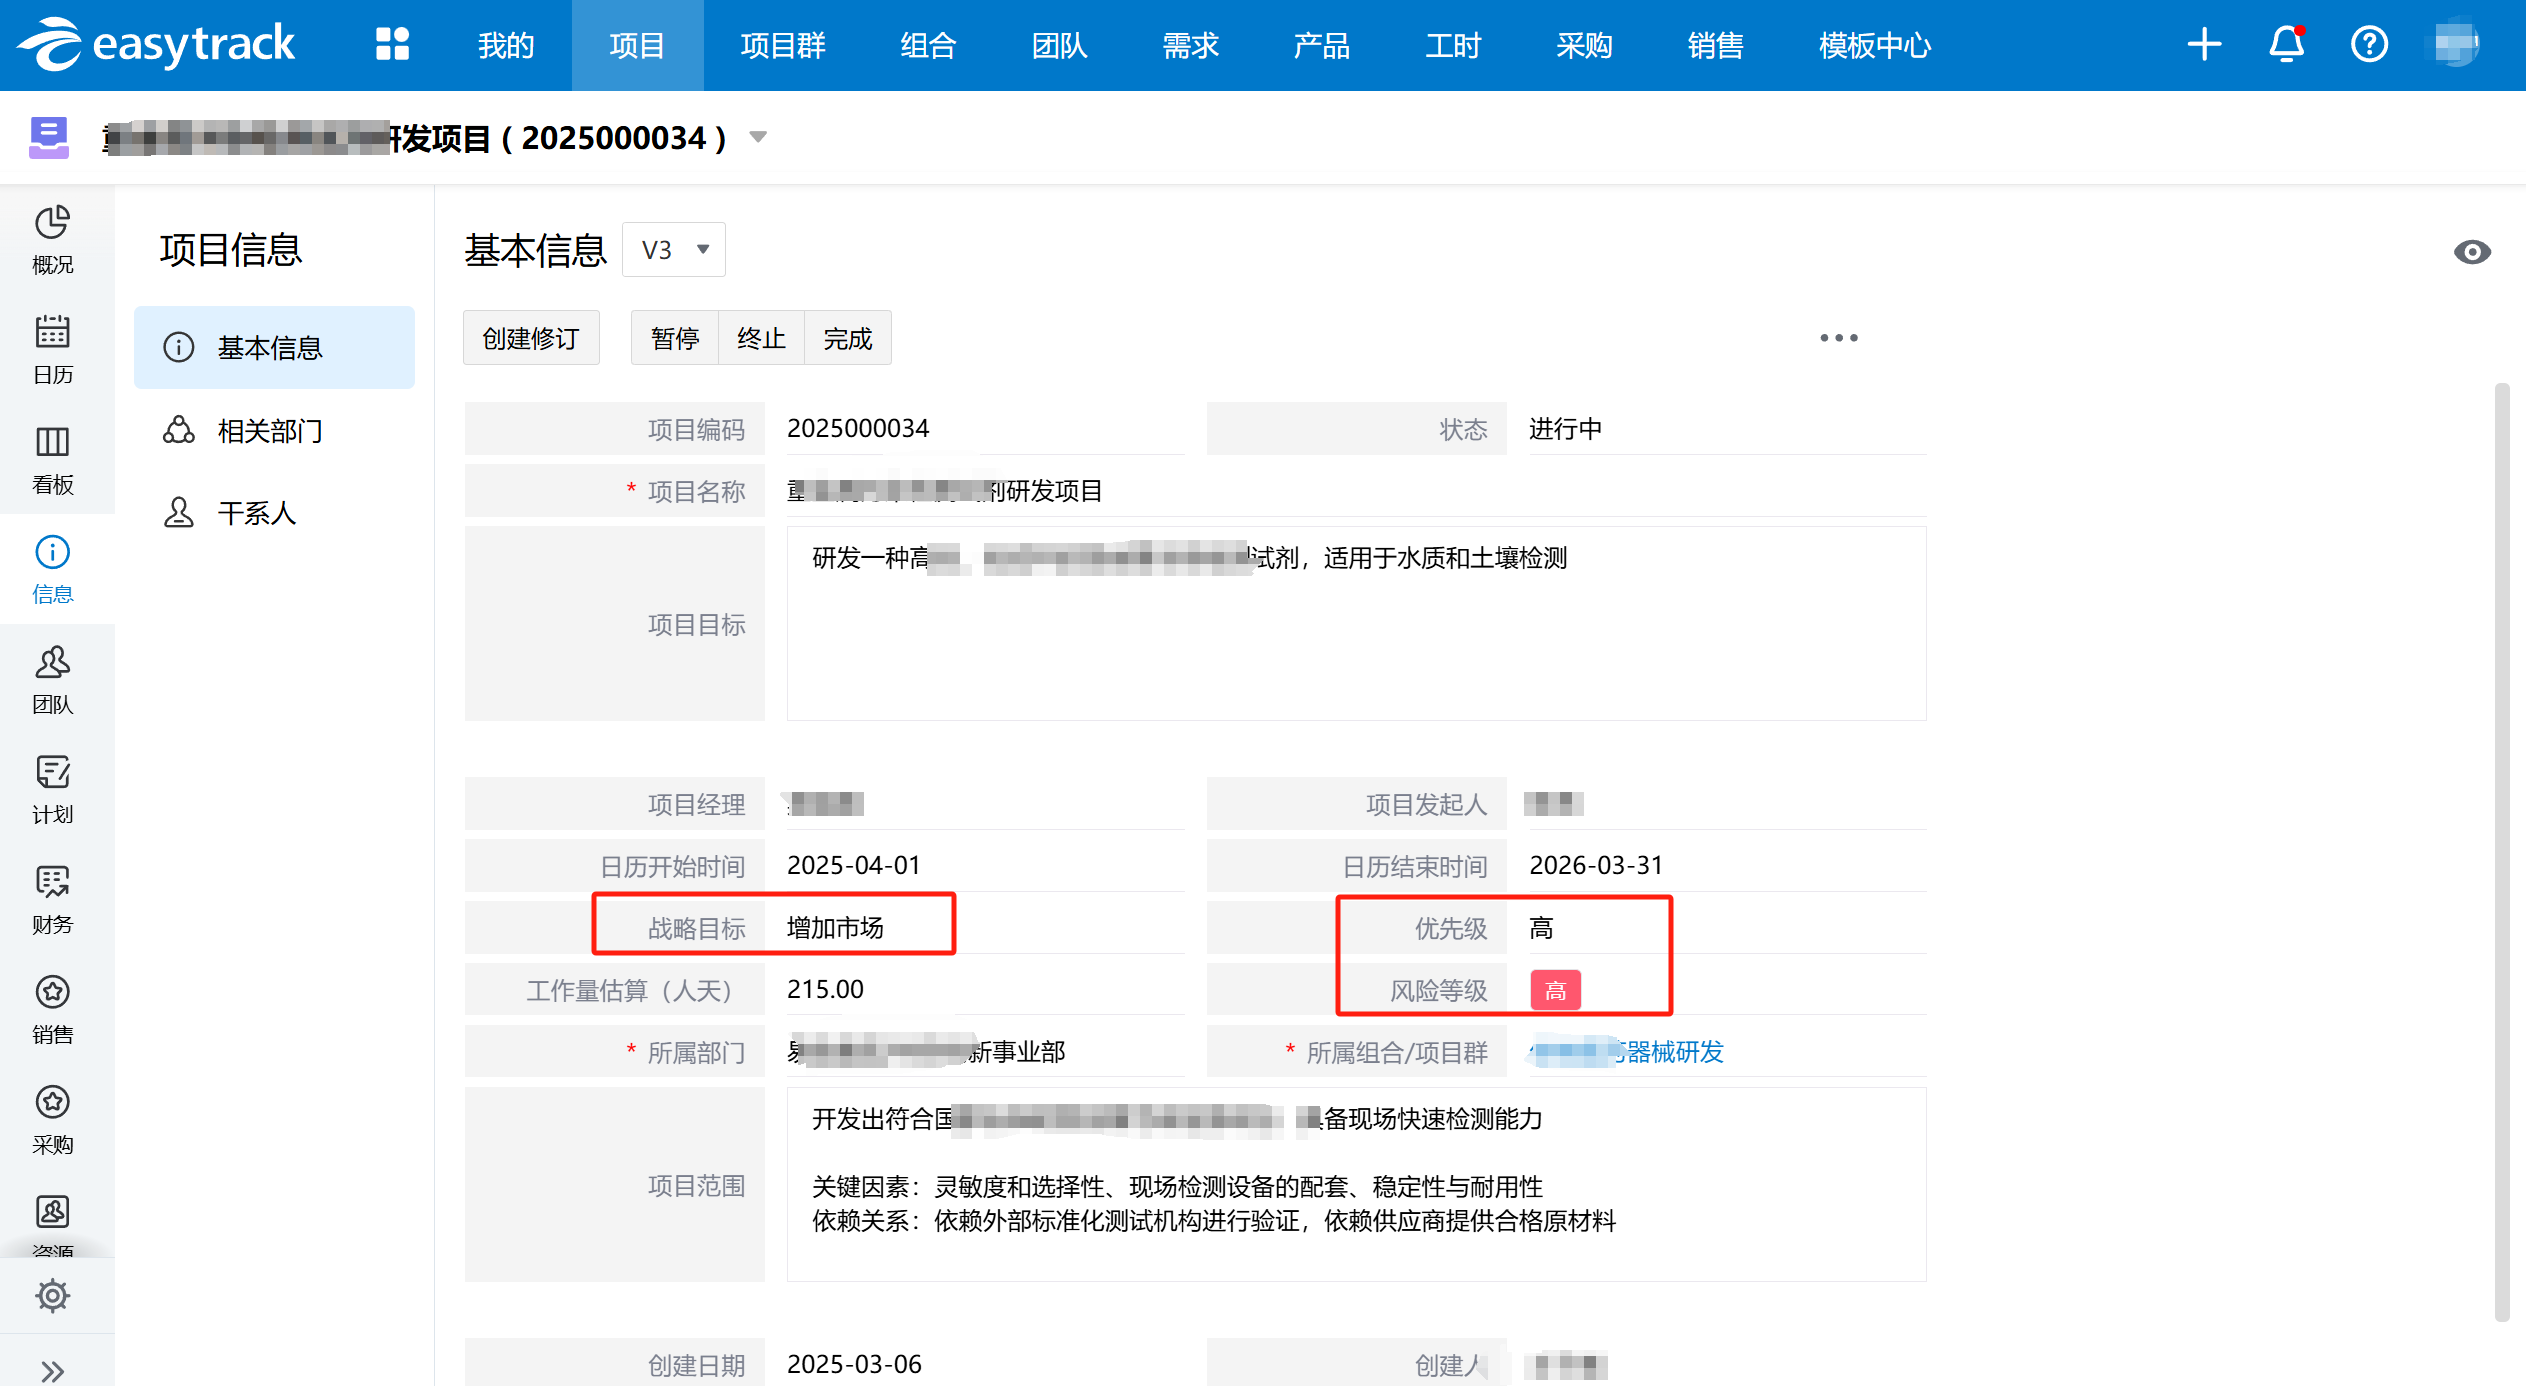Expand the project title dropdown arrow
The width and height of the screenshot is (2526, 1386).
758,137
